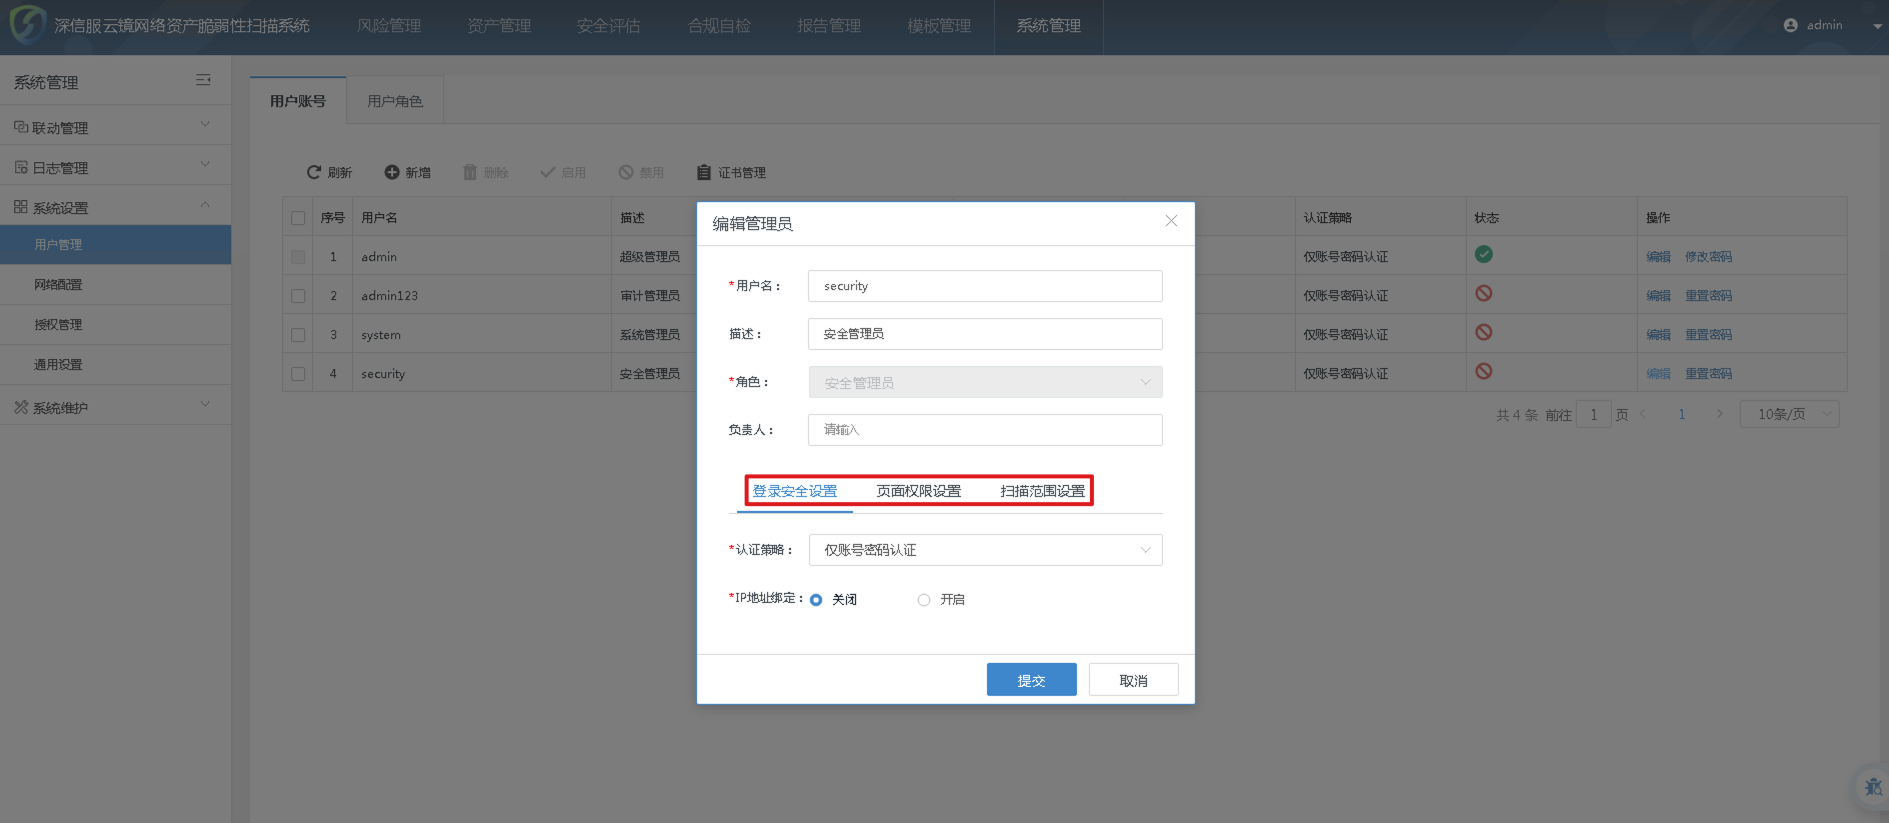Select 开启 radio for IP地址绑定

pos(924,600)
